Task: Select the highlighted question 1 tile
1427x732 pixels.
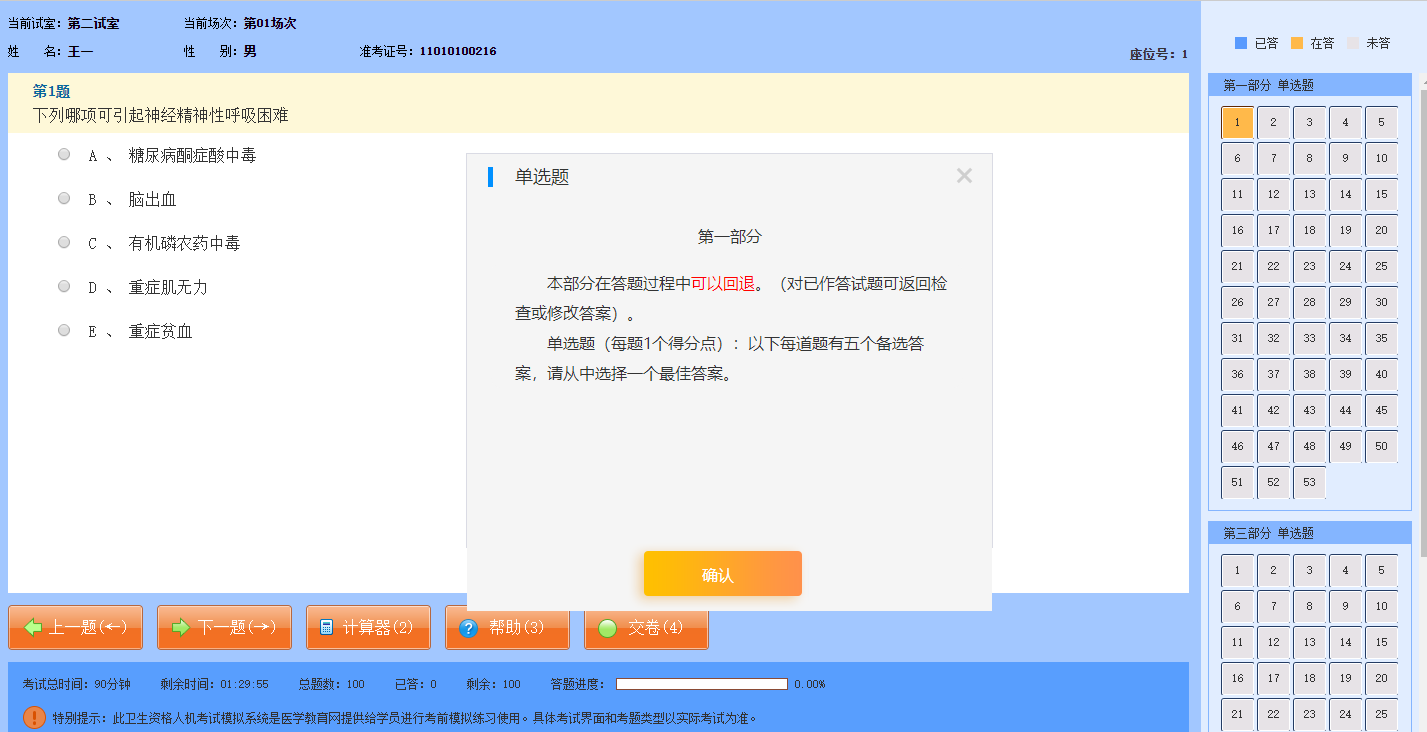Action: click(x=1237, y=122)
